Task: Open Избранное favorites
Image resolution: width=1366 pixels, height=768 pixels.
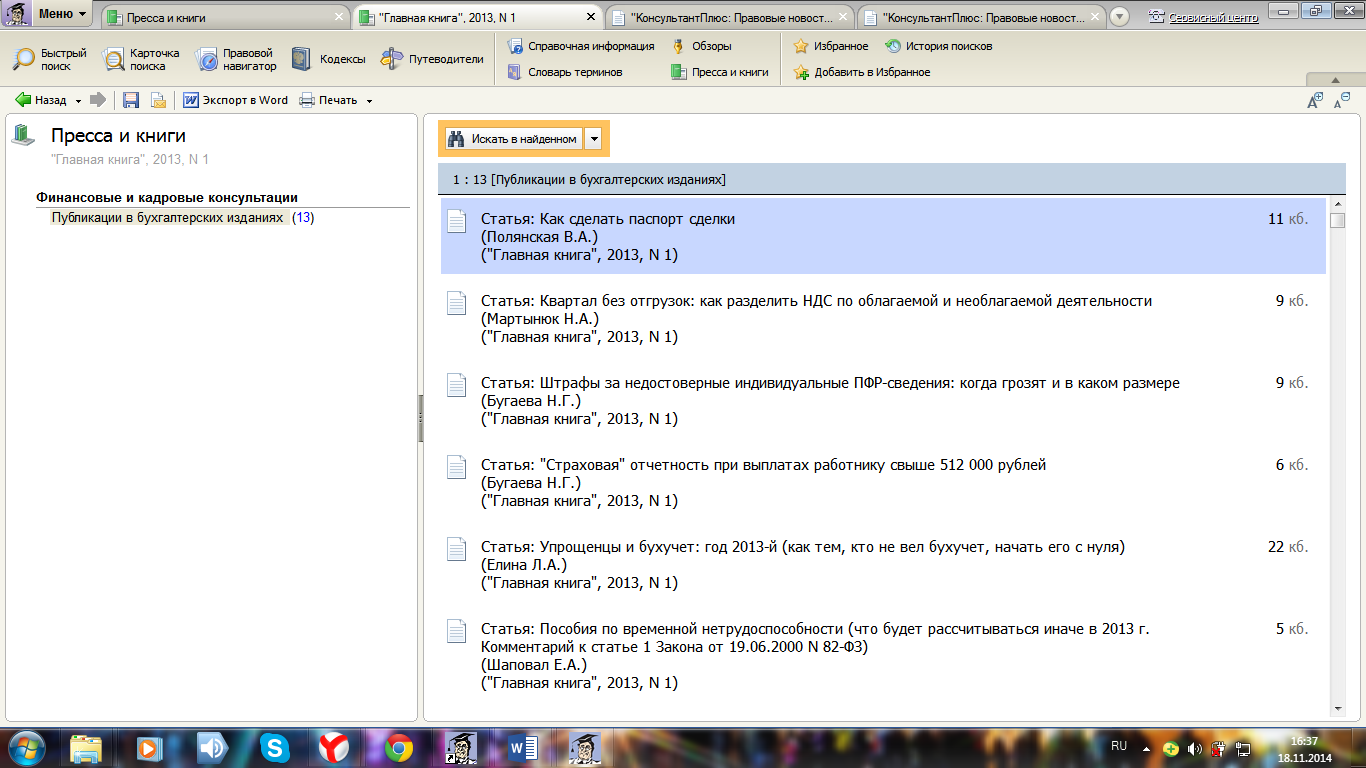Action: 830,46
